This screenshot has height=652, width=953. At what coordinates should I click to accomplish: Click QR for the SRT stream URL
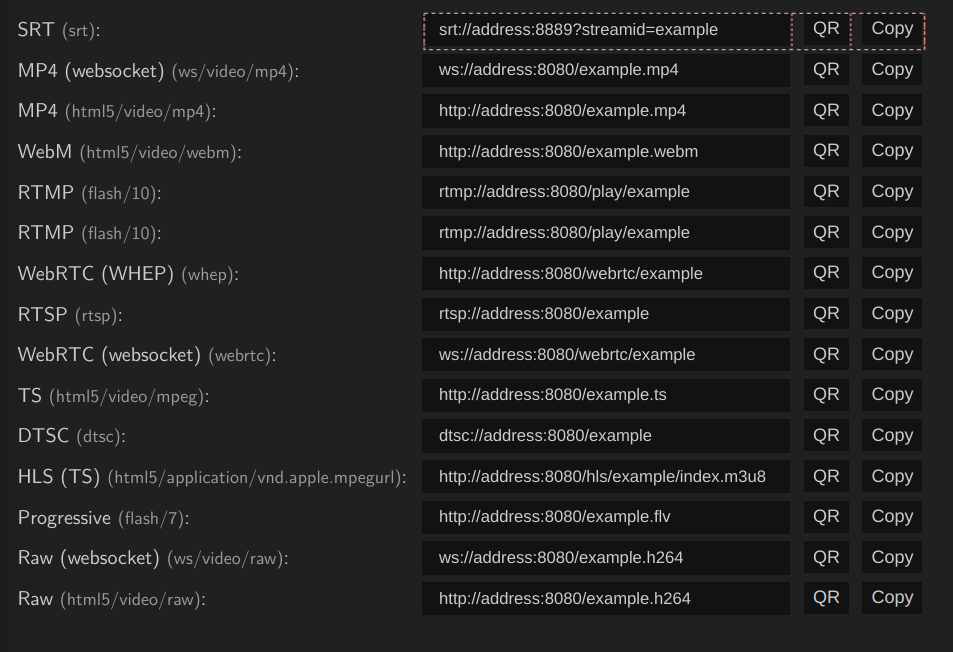(825, 29)
